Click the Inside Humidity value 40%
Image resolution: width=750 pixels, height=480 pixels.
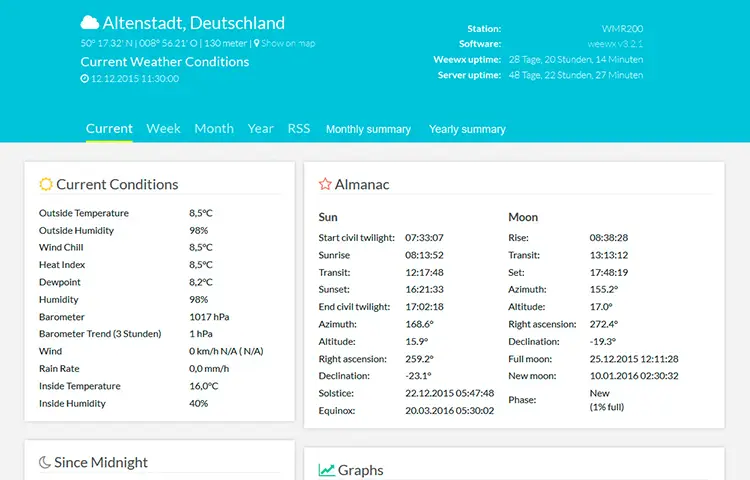[x=199, y=404]
